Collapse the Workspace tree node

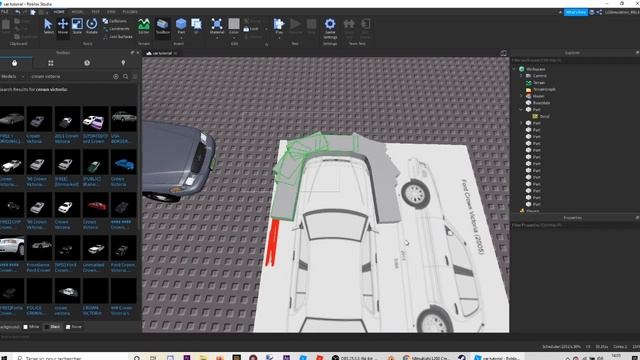(x=514, y=69)
